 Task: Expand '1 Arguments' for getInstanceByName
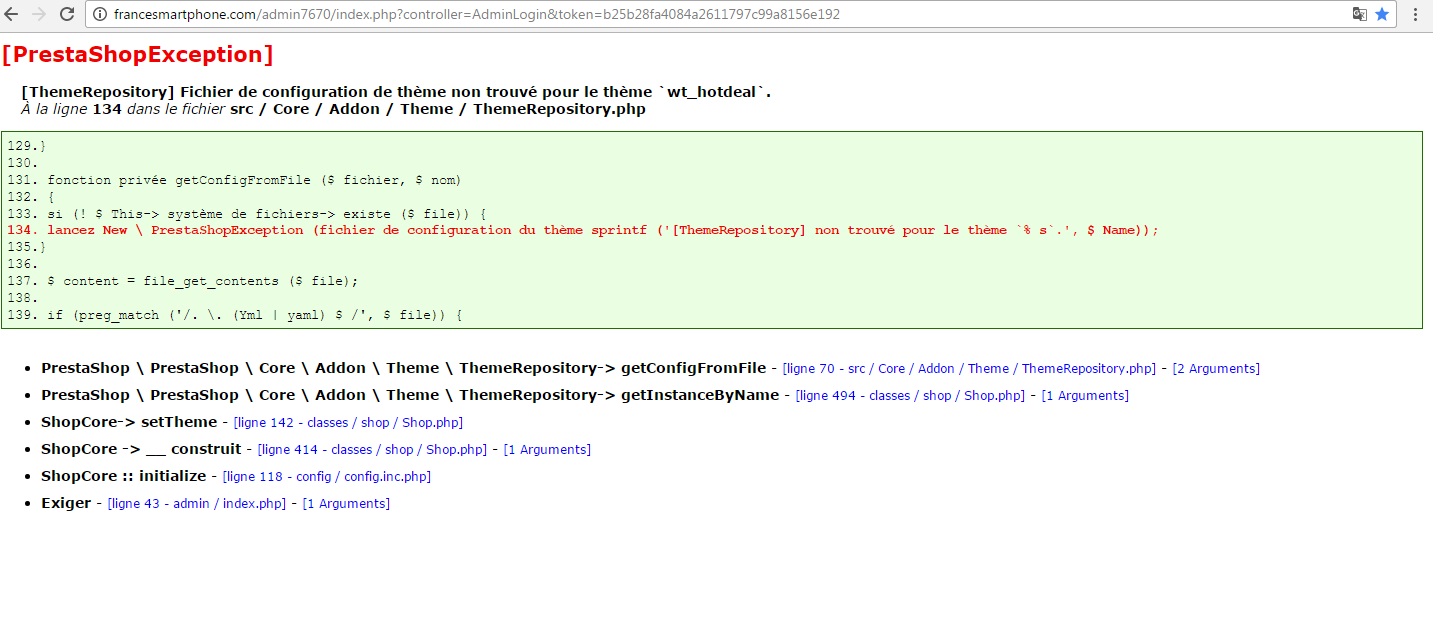(x=1085, y=396)
